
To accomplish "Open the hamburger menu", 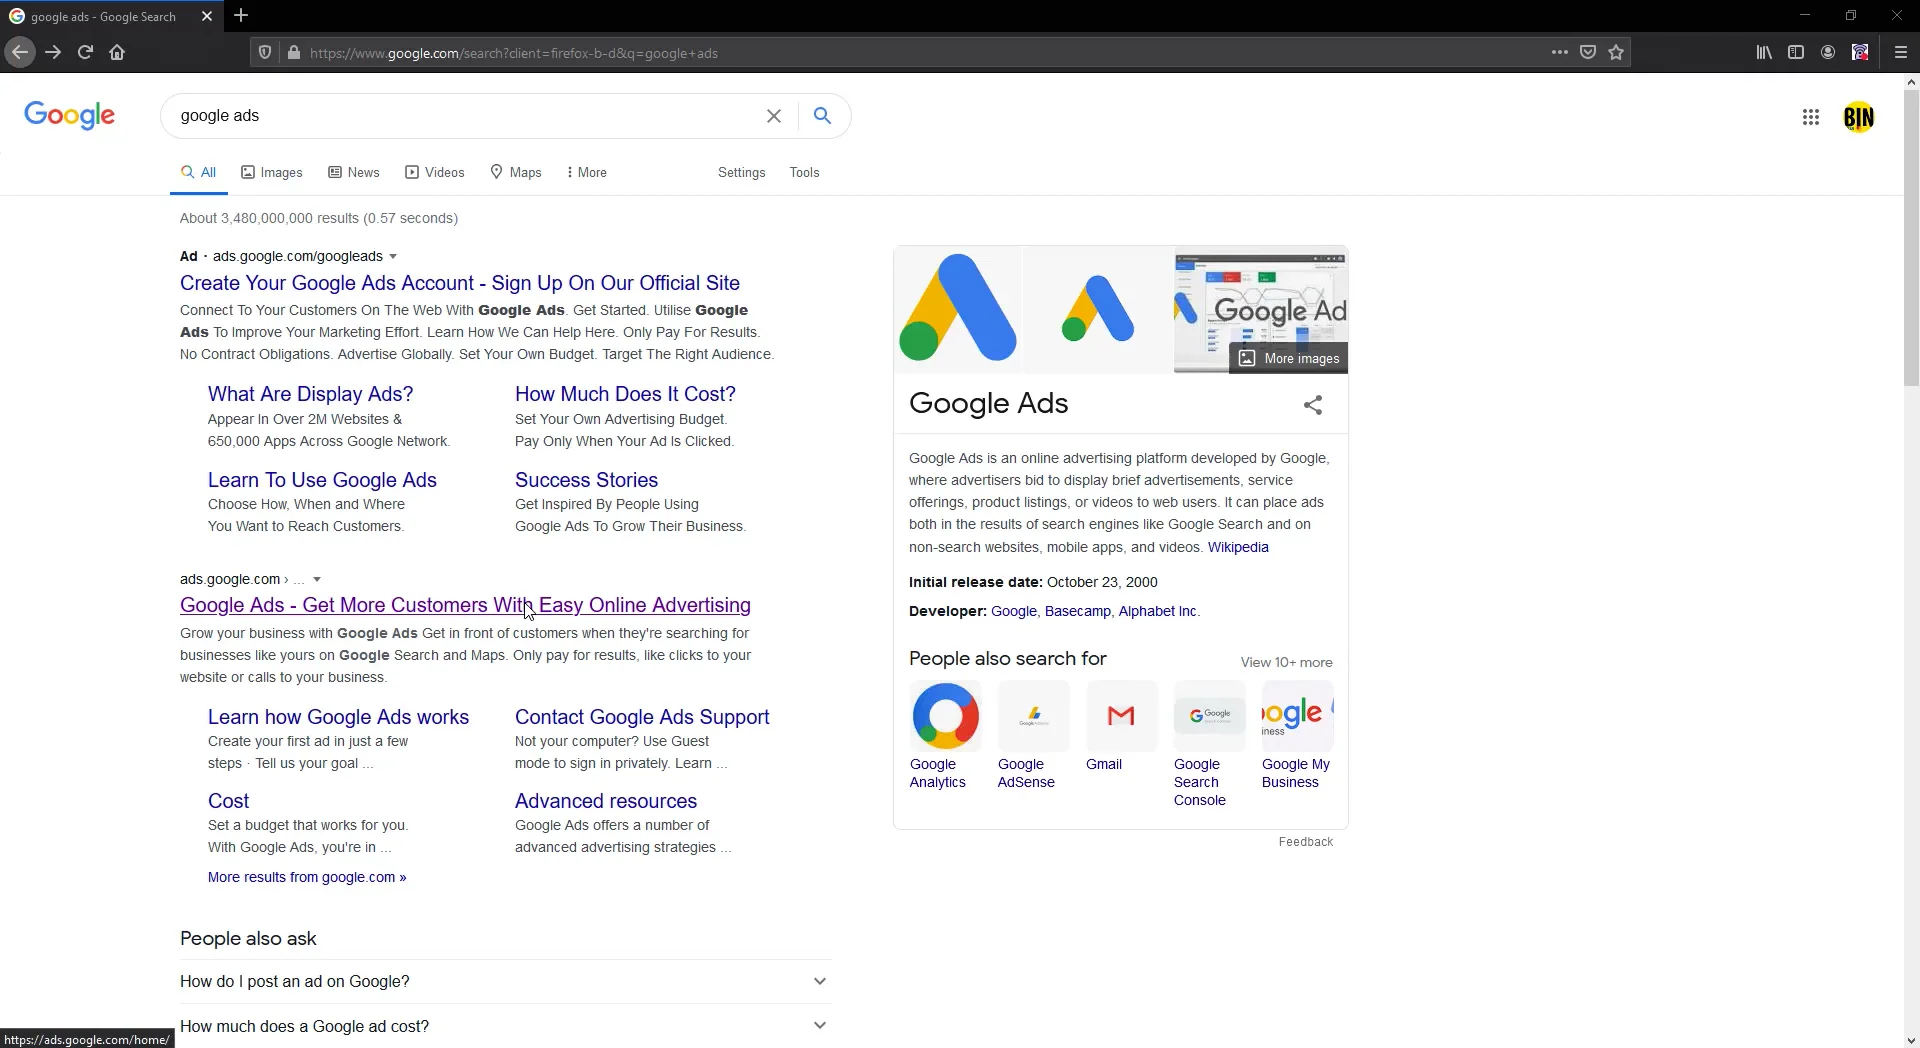I will pyautogui.click(x=1902, y=52).
